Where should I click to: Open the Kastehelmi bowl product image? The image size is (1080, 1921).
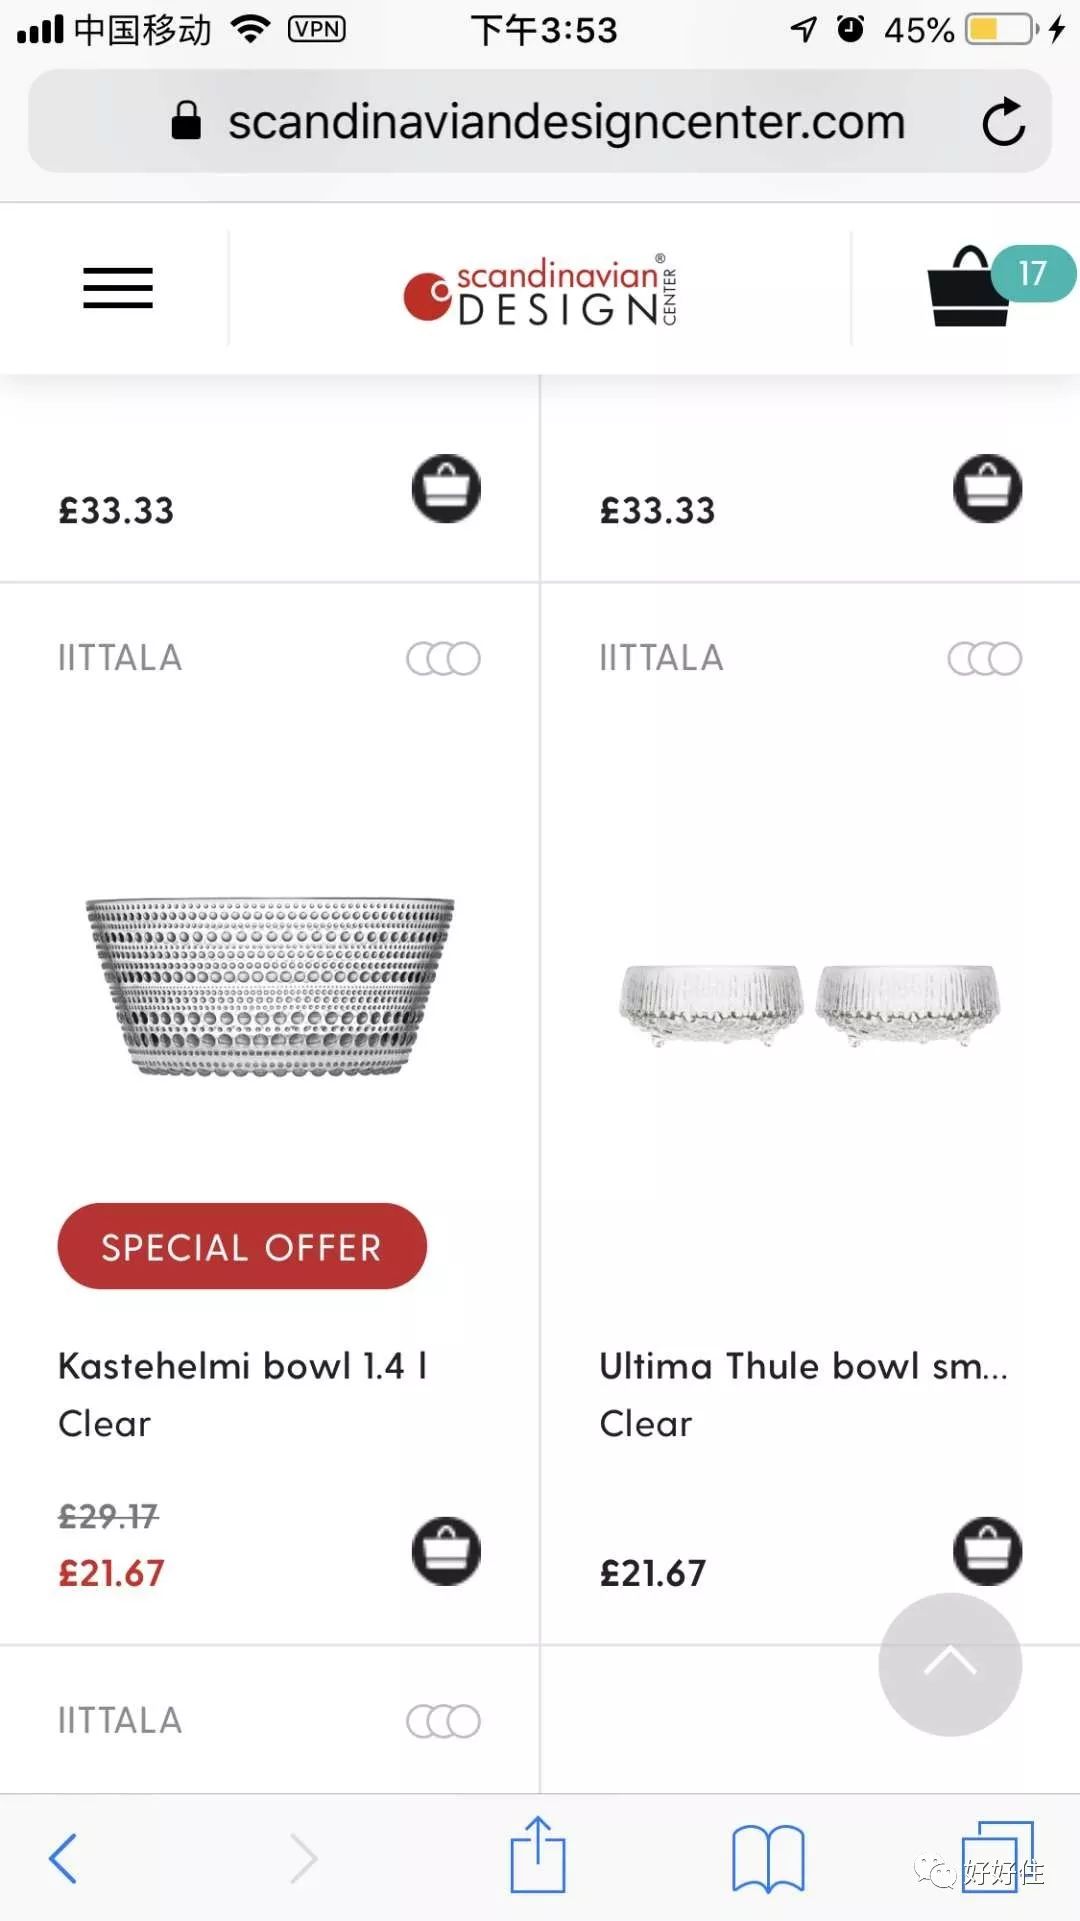coord(270,986)
